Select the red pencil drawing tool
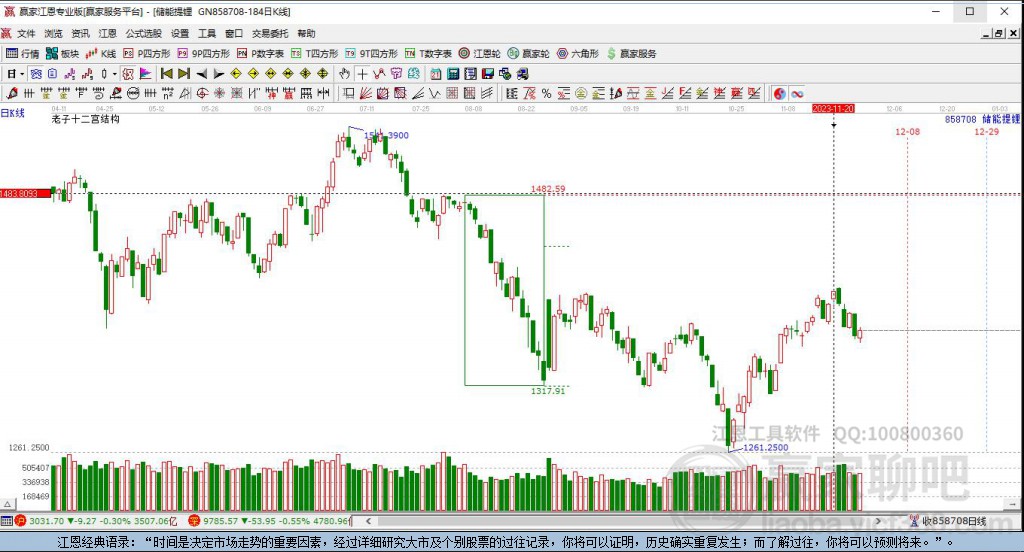 [x=12, y=93]
